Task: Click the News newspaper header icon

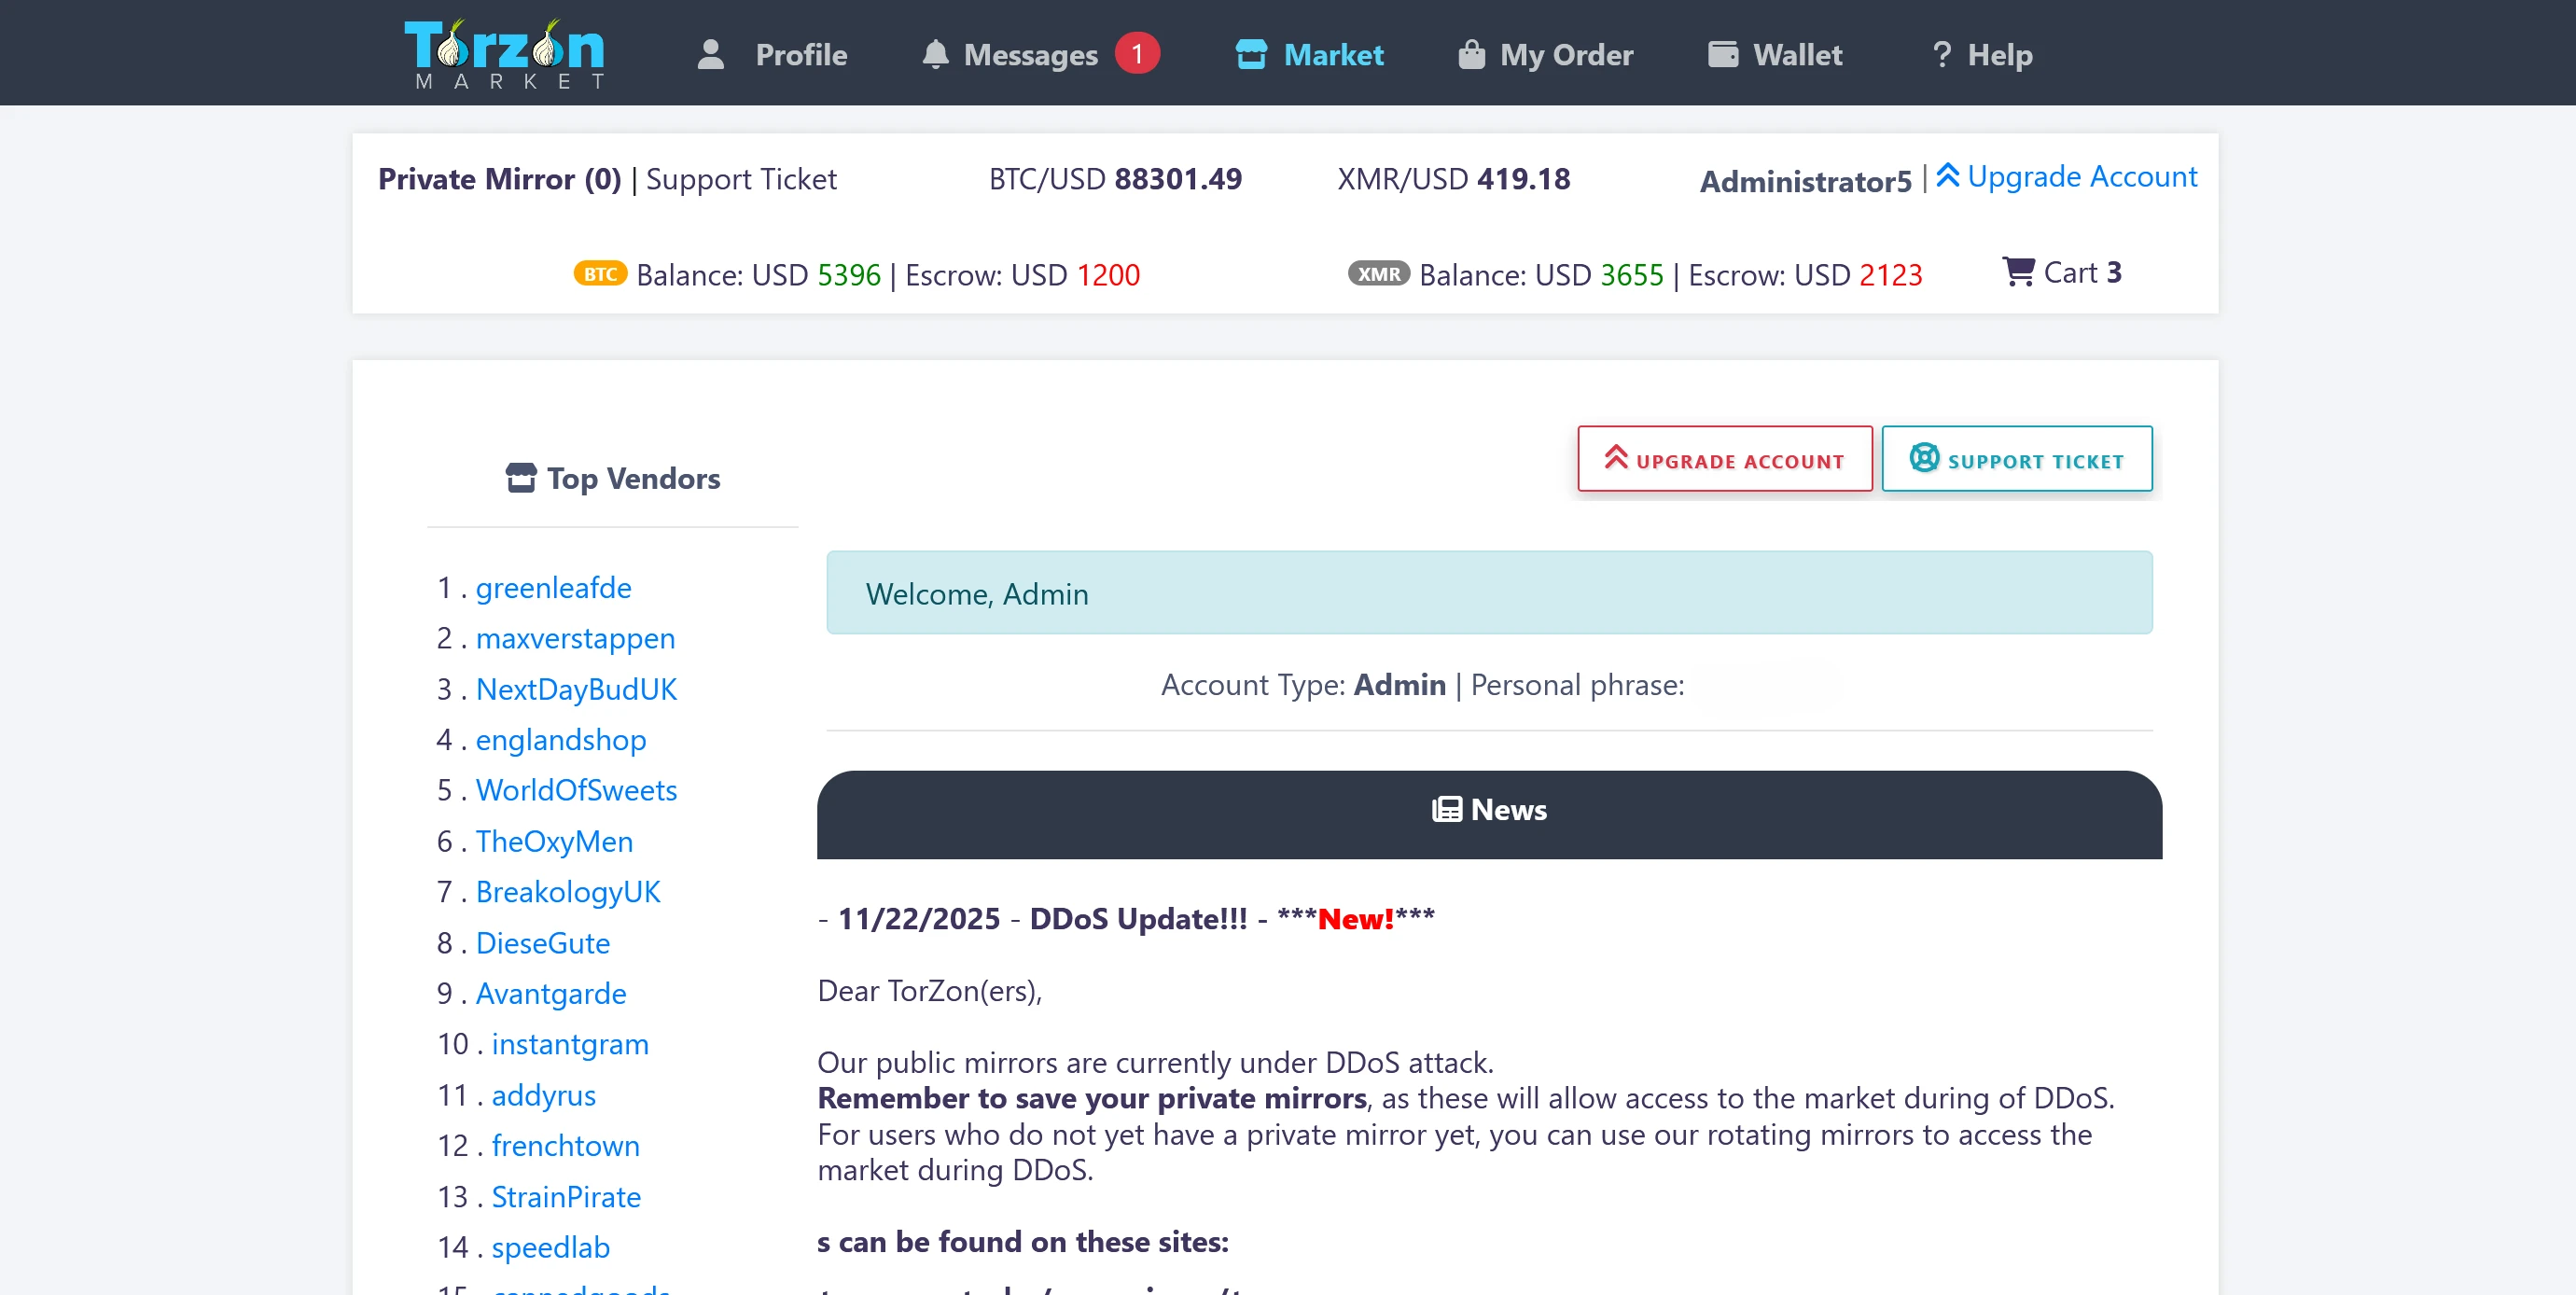Action: 1447,810
